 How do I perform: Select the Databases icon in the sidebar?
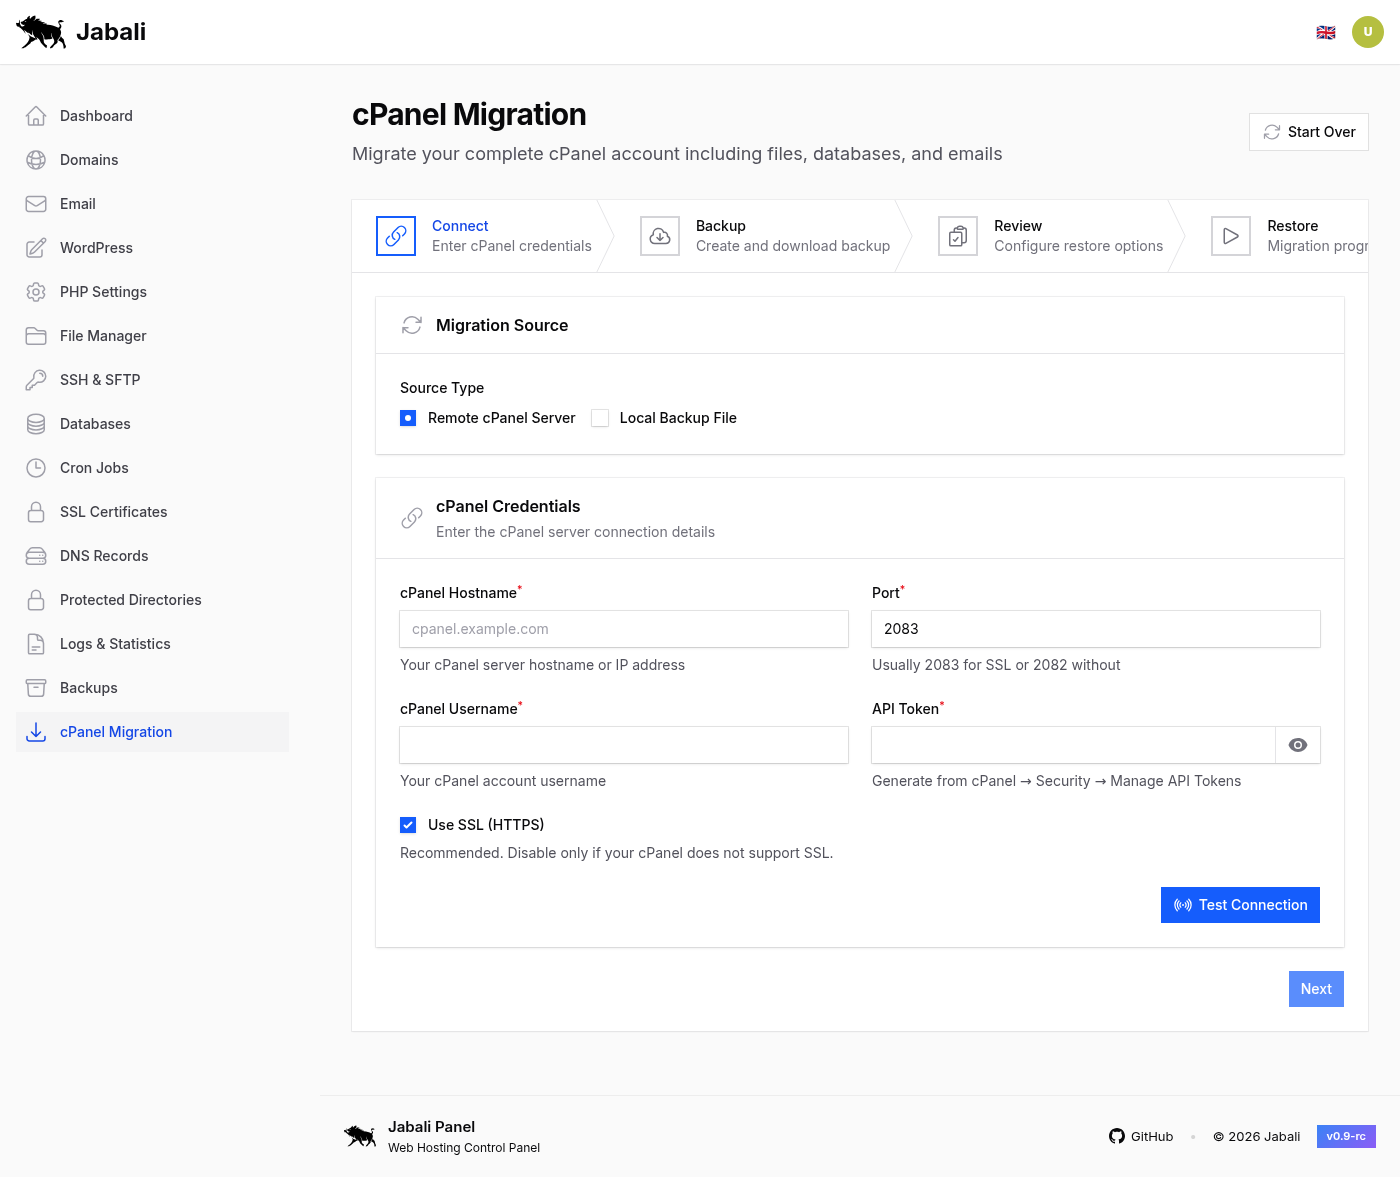click(36, 423)
